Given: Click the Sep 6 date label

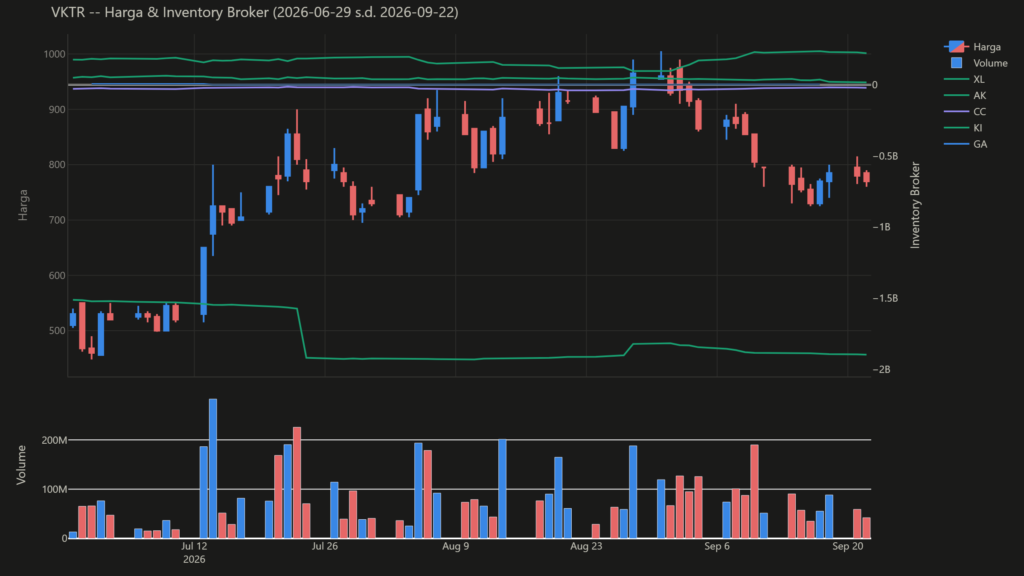Looking at the screenshot, I should [x=716, y=547].
